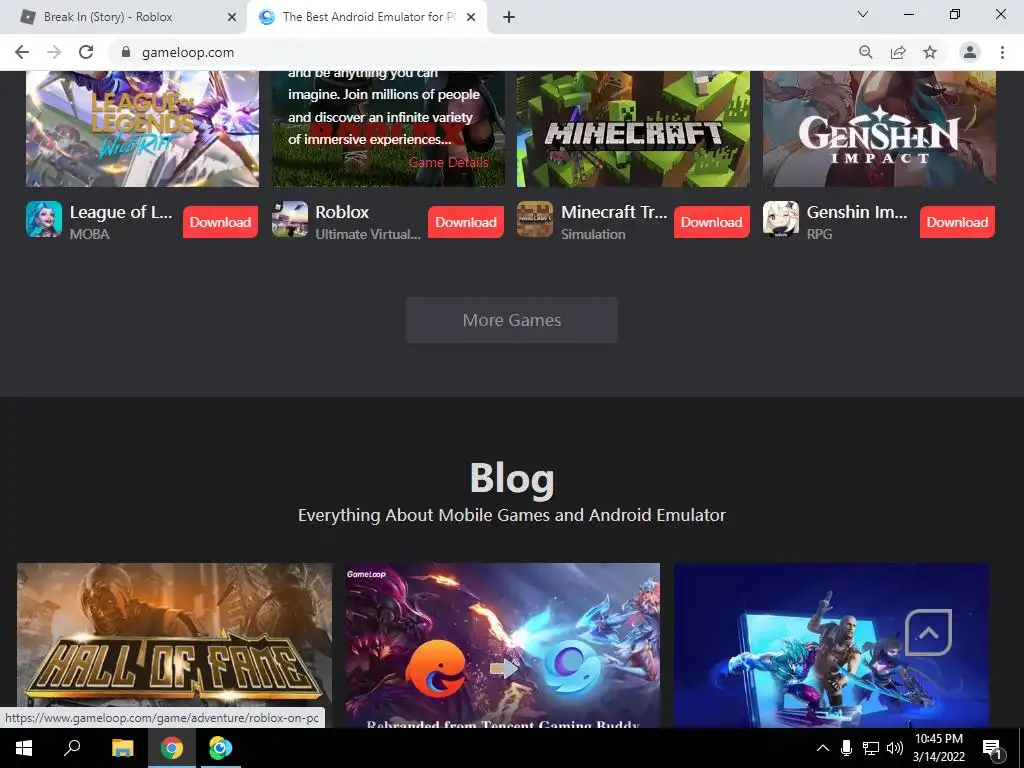
Task: Show hidden system tray icons
Action: pyautogui.click(x=823, y=748)
